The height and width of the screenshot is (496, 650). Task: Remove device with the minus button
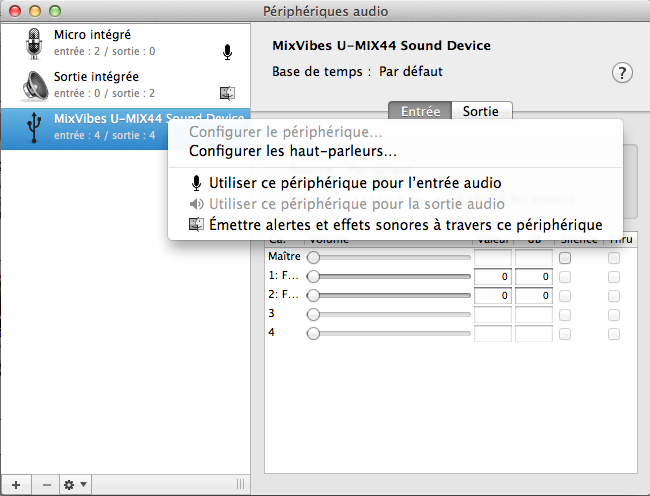(46, 485)
